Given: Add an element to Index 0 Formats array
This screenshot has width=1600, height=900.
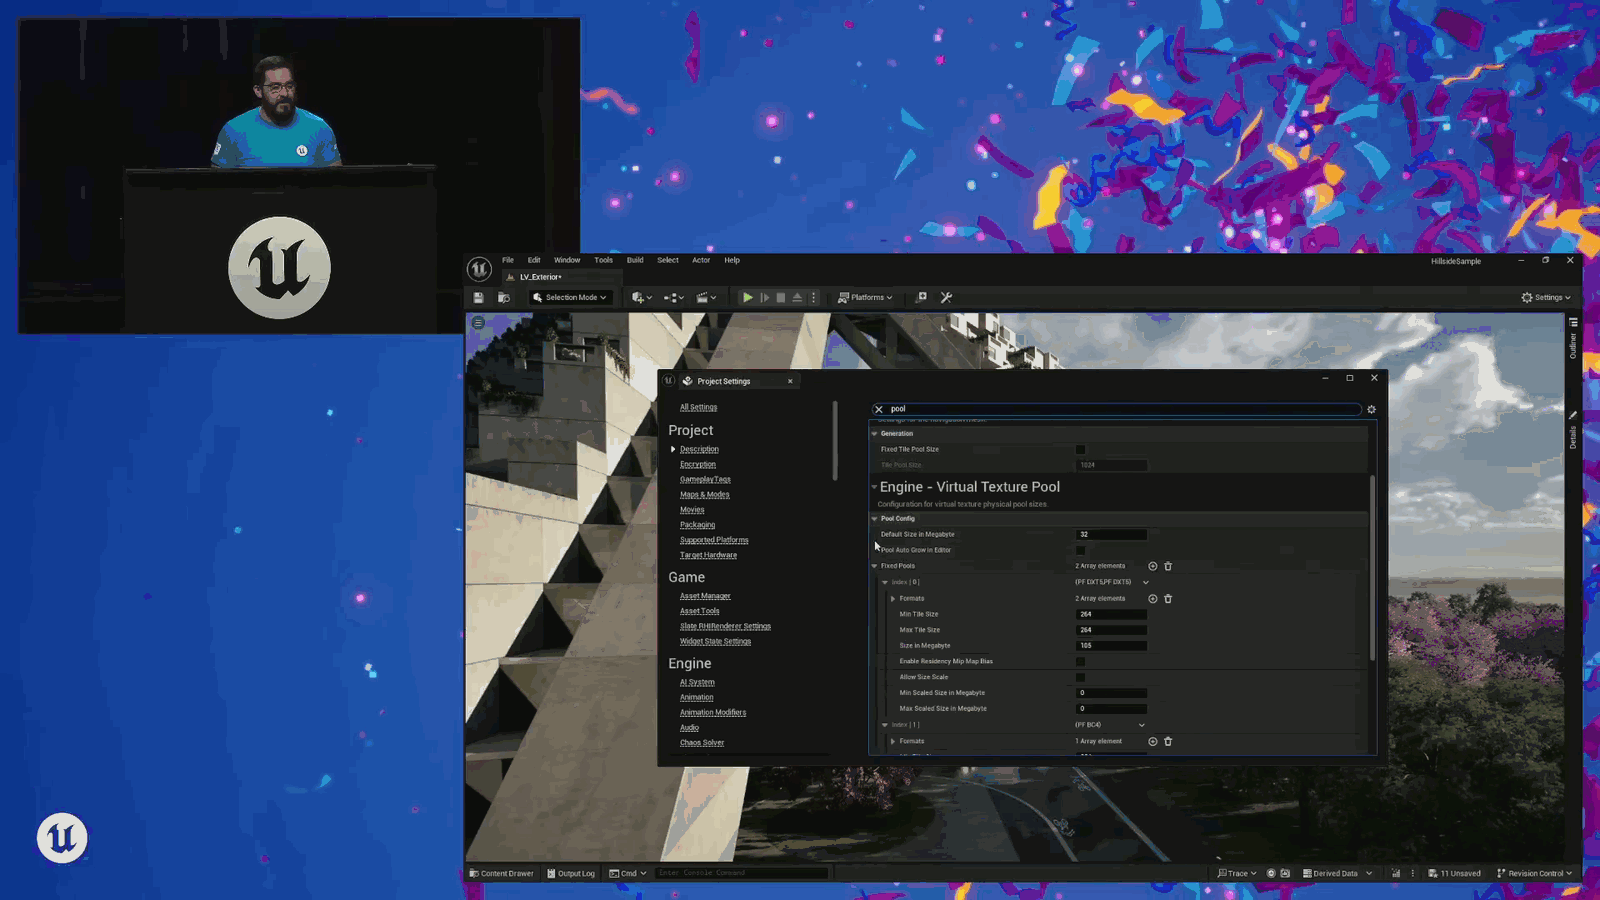Looking at the screenshot, I should coord(1152,599).
